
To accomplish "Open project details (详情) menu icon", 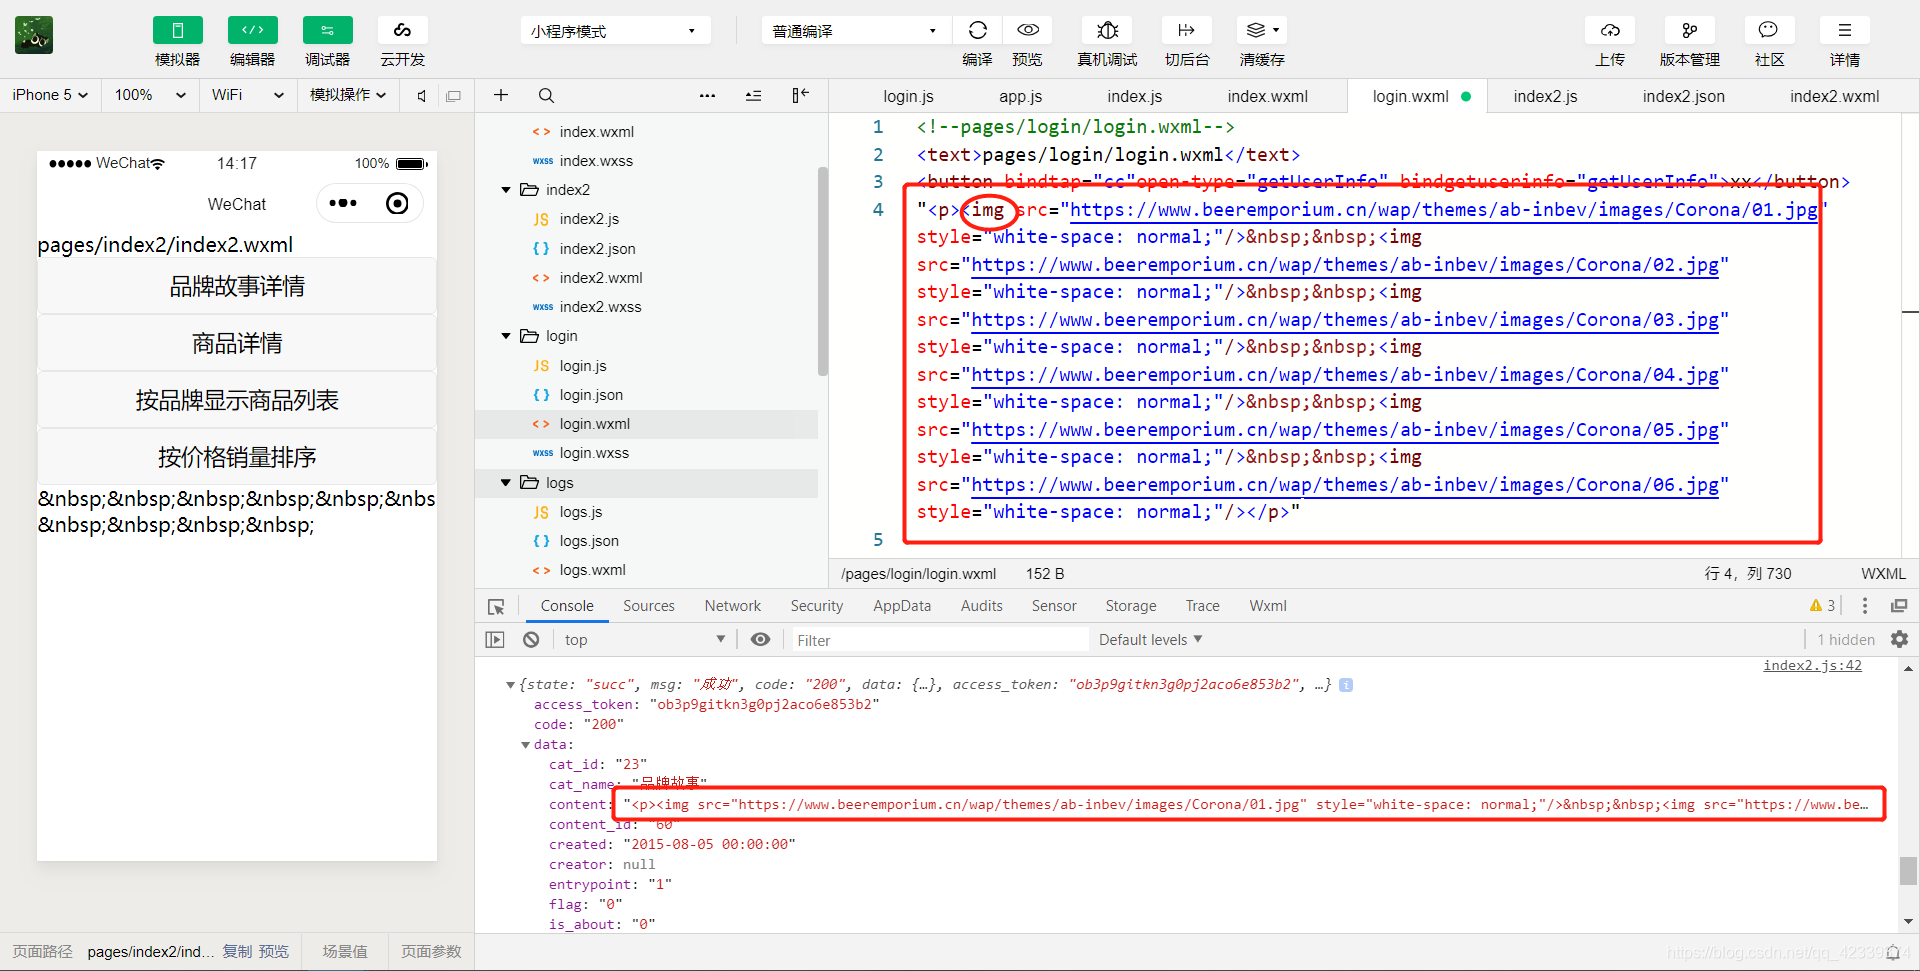I will click(1845, 30).
